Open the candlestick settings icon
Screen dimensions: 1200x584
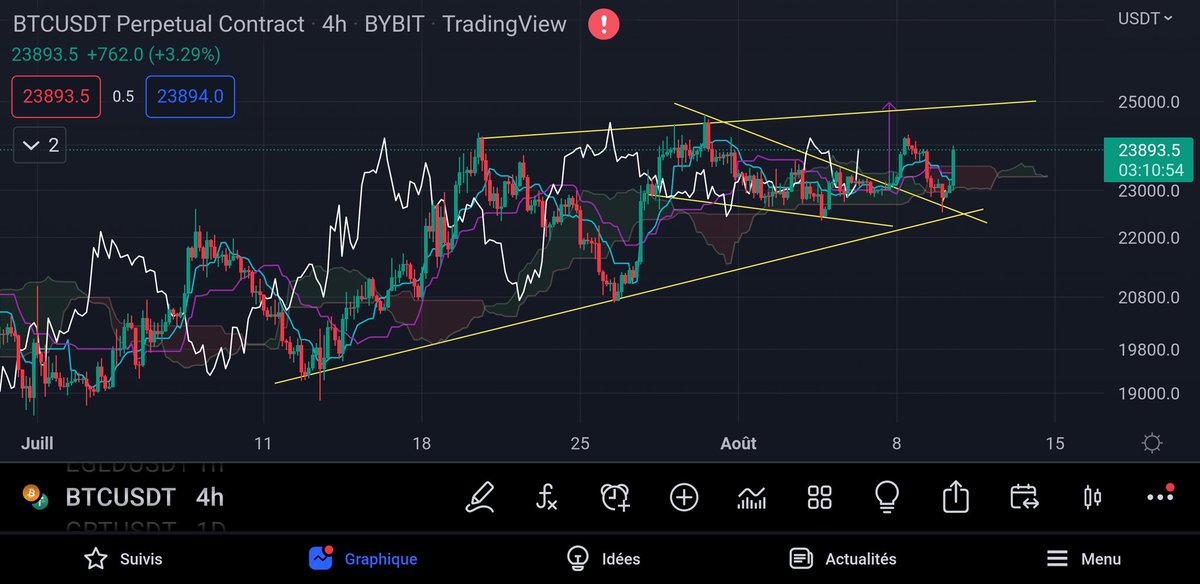click(1092, 497)
